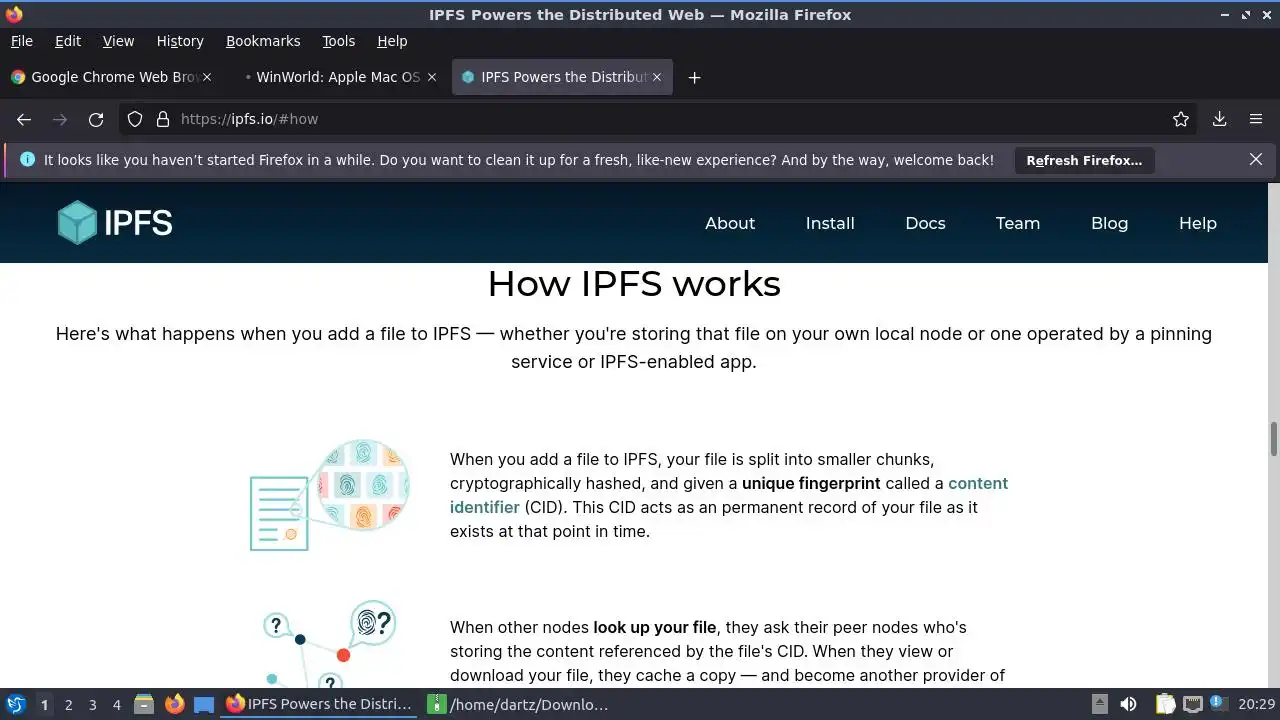Click the site security padlock icon
1280x720 pixels.
pyautogui.click(x=163, y=119)
